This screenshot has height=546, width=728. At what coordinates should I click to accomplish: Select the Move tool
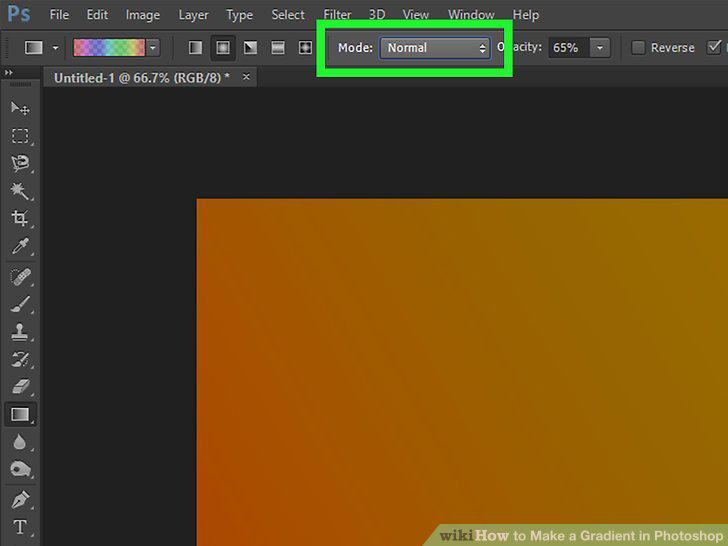click(20, 108)
